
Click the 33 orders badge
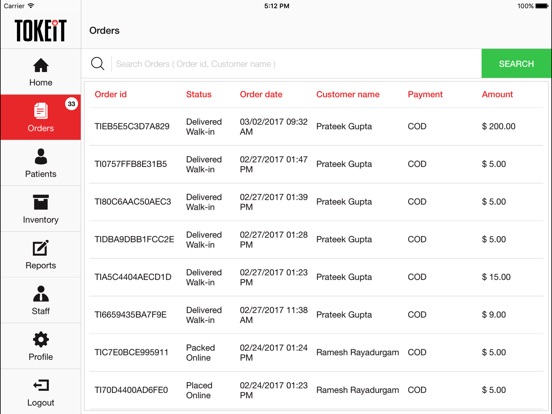coord(71,104)
